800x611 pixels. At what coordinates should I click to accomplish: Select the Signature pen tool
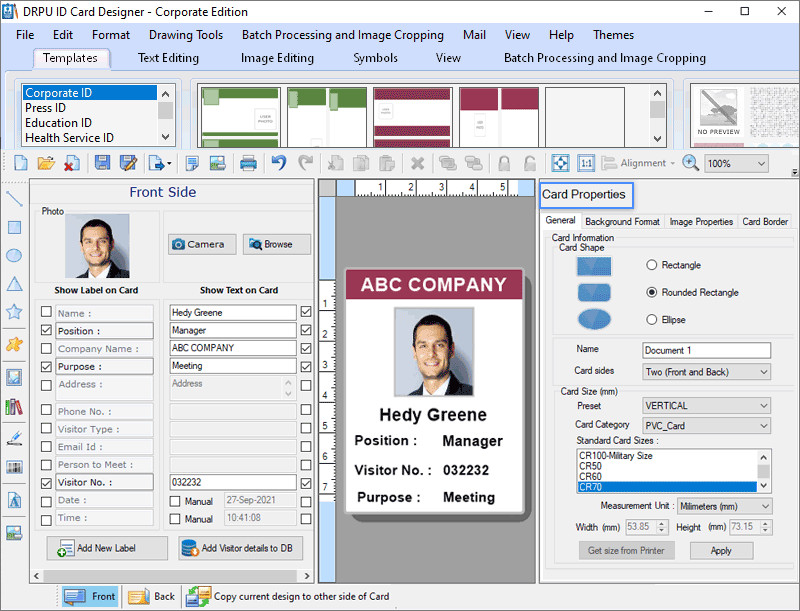click(14, 438)
